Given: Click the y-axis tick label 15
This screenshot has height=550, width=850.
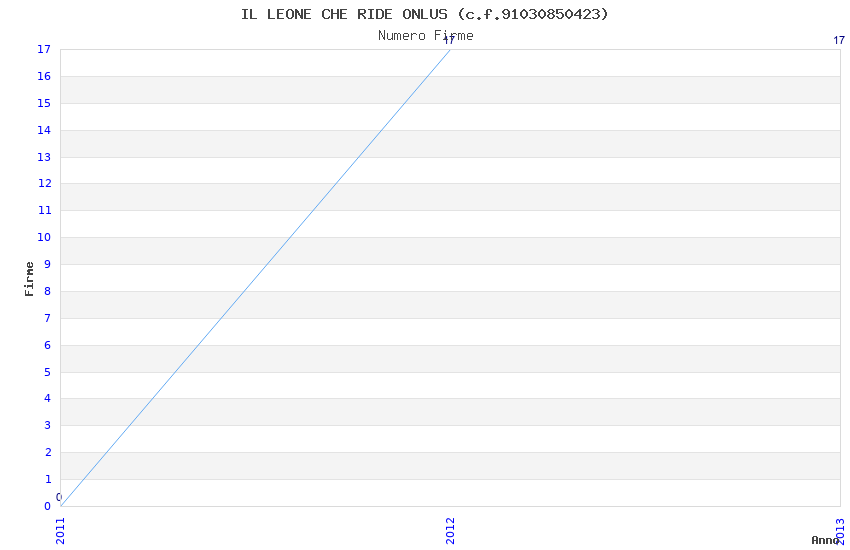Looking at the screenshot, I should (44, 103).
